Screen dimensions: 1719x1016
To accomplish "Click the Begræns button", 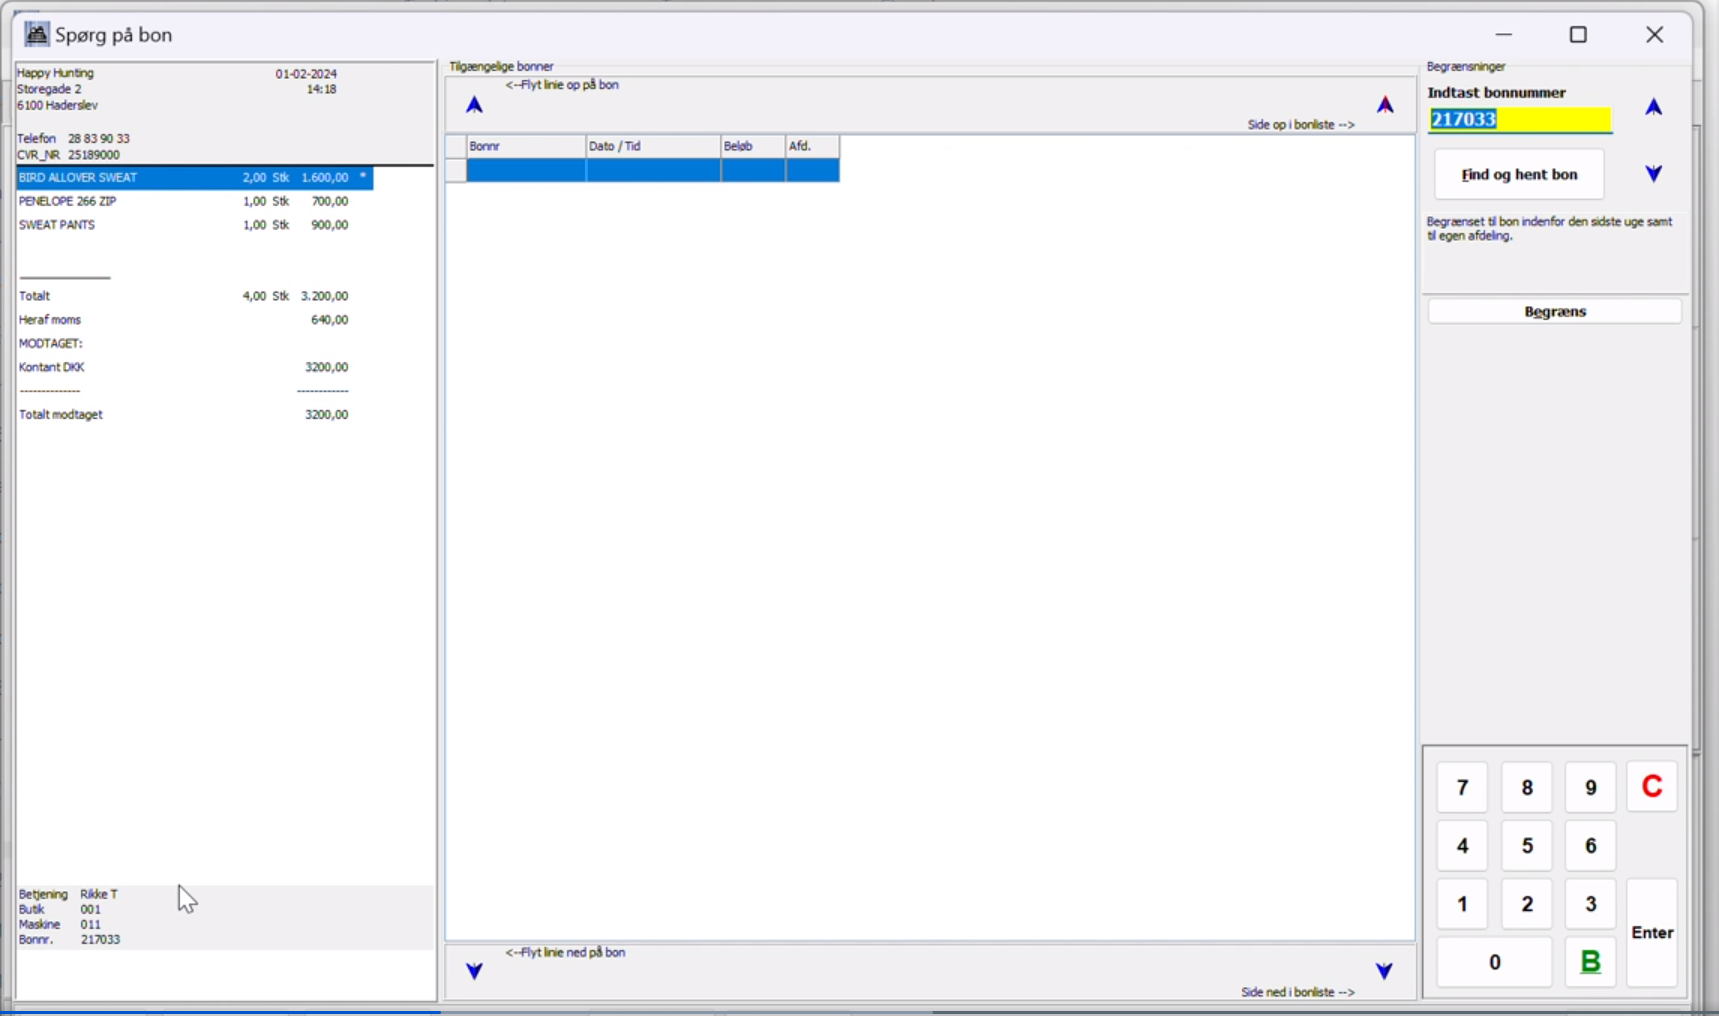I will (1554, 312).
